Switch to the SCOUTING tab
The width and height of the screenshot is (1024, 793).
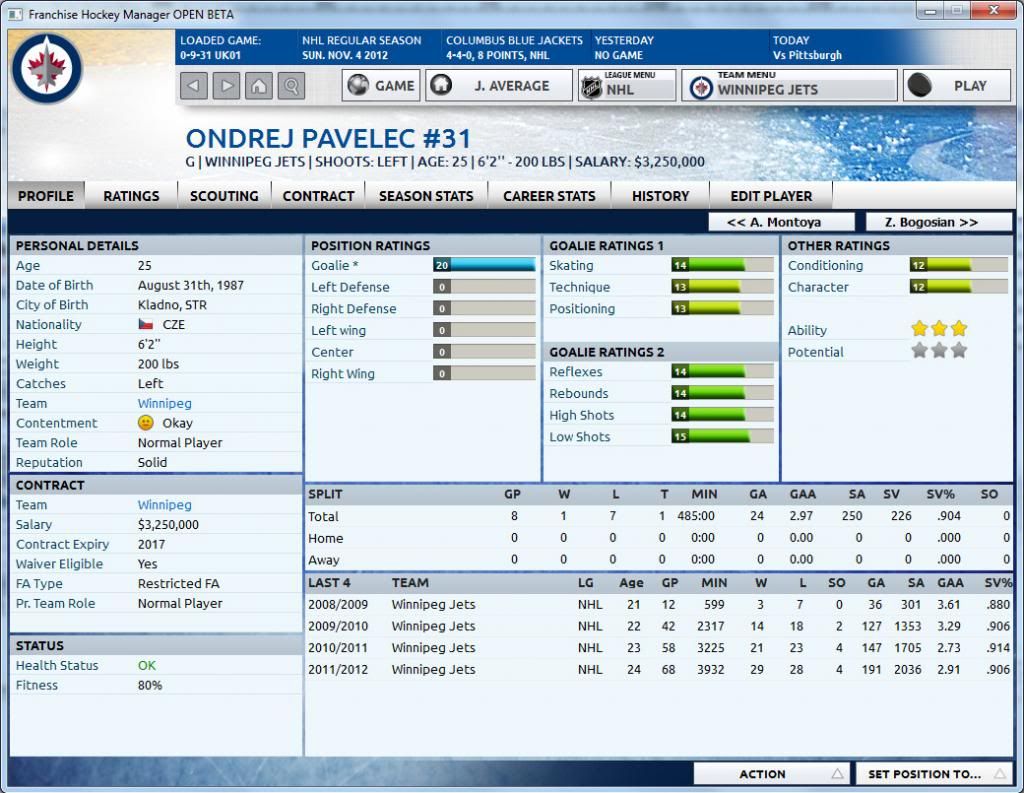click(x=224, y=196)
